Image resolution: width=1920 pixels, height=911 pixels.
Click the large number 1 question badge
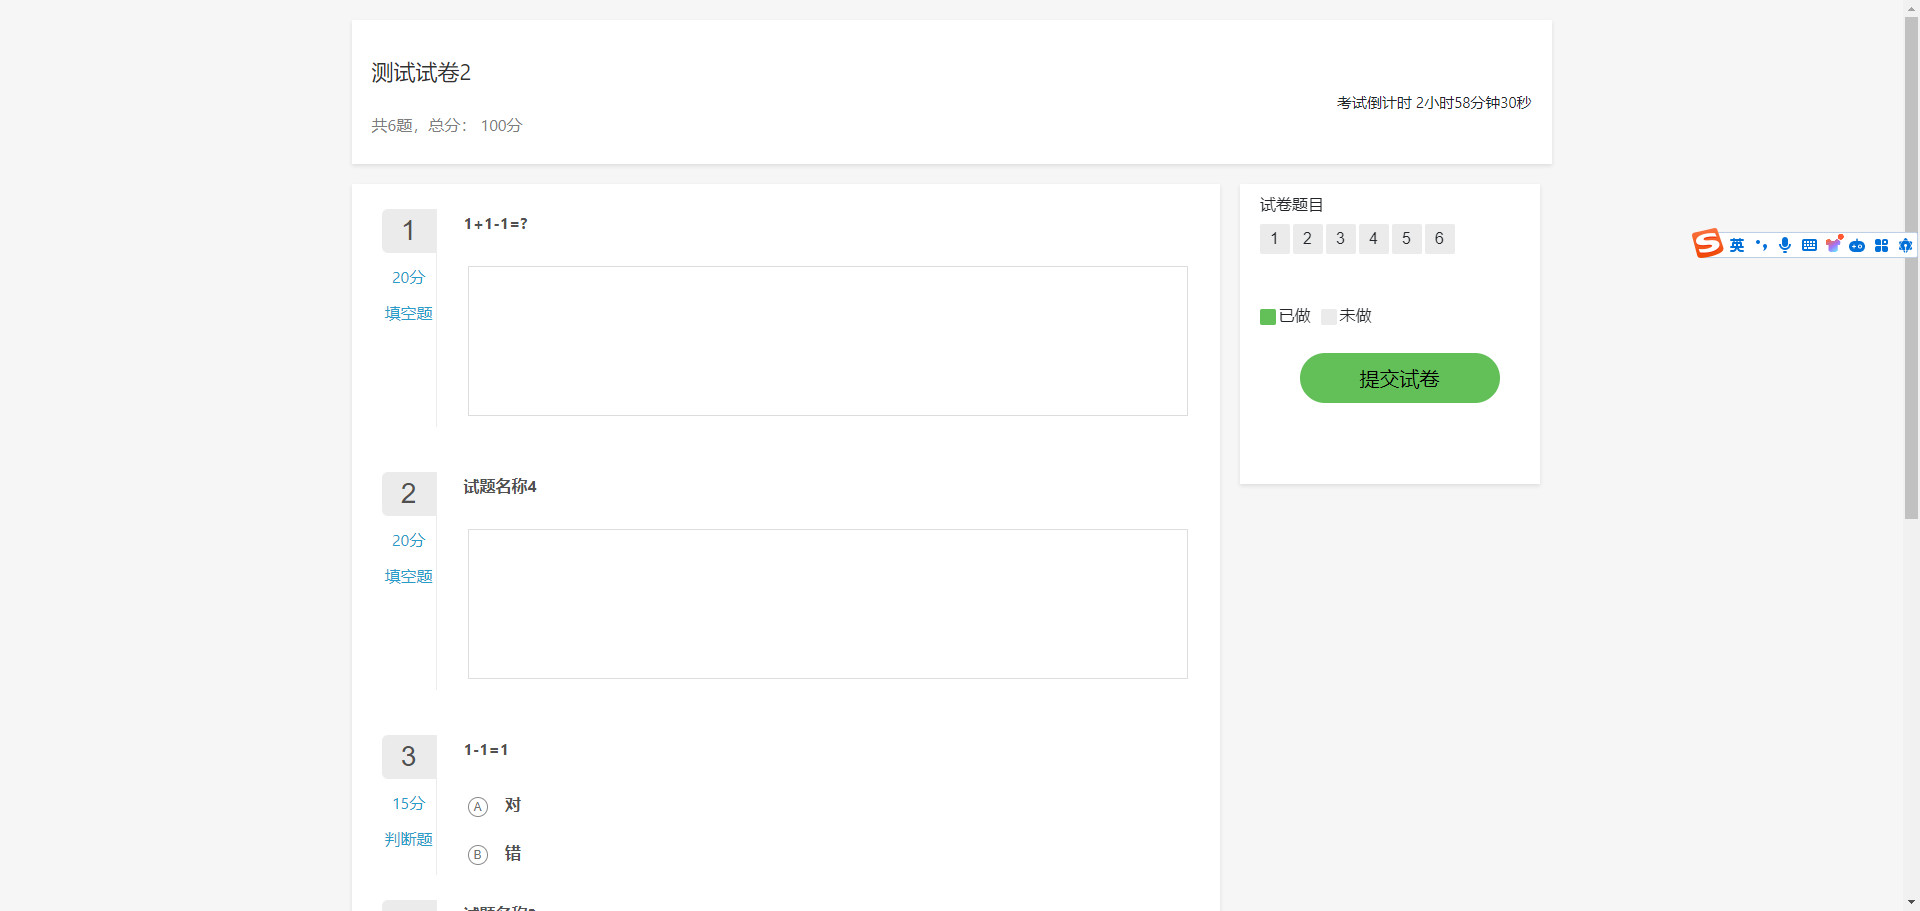click(409, 231)
